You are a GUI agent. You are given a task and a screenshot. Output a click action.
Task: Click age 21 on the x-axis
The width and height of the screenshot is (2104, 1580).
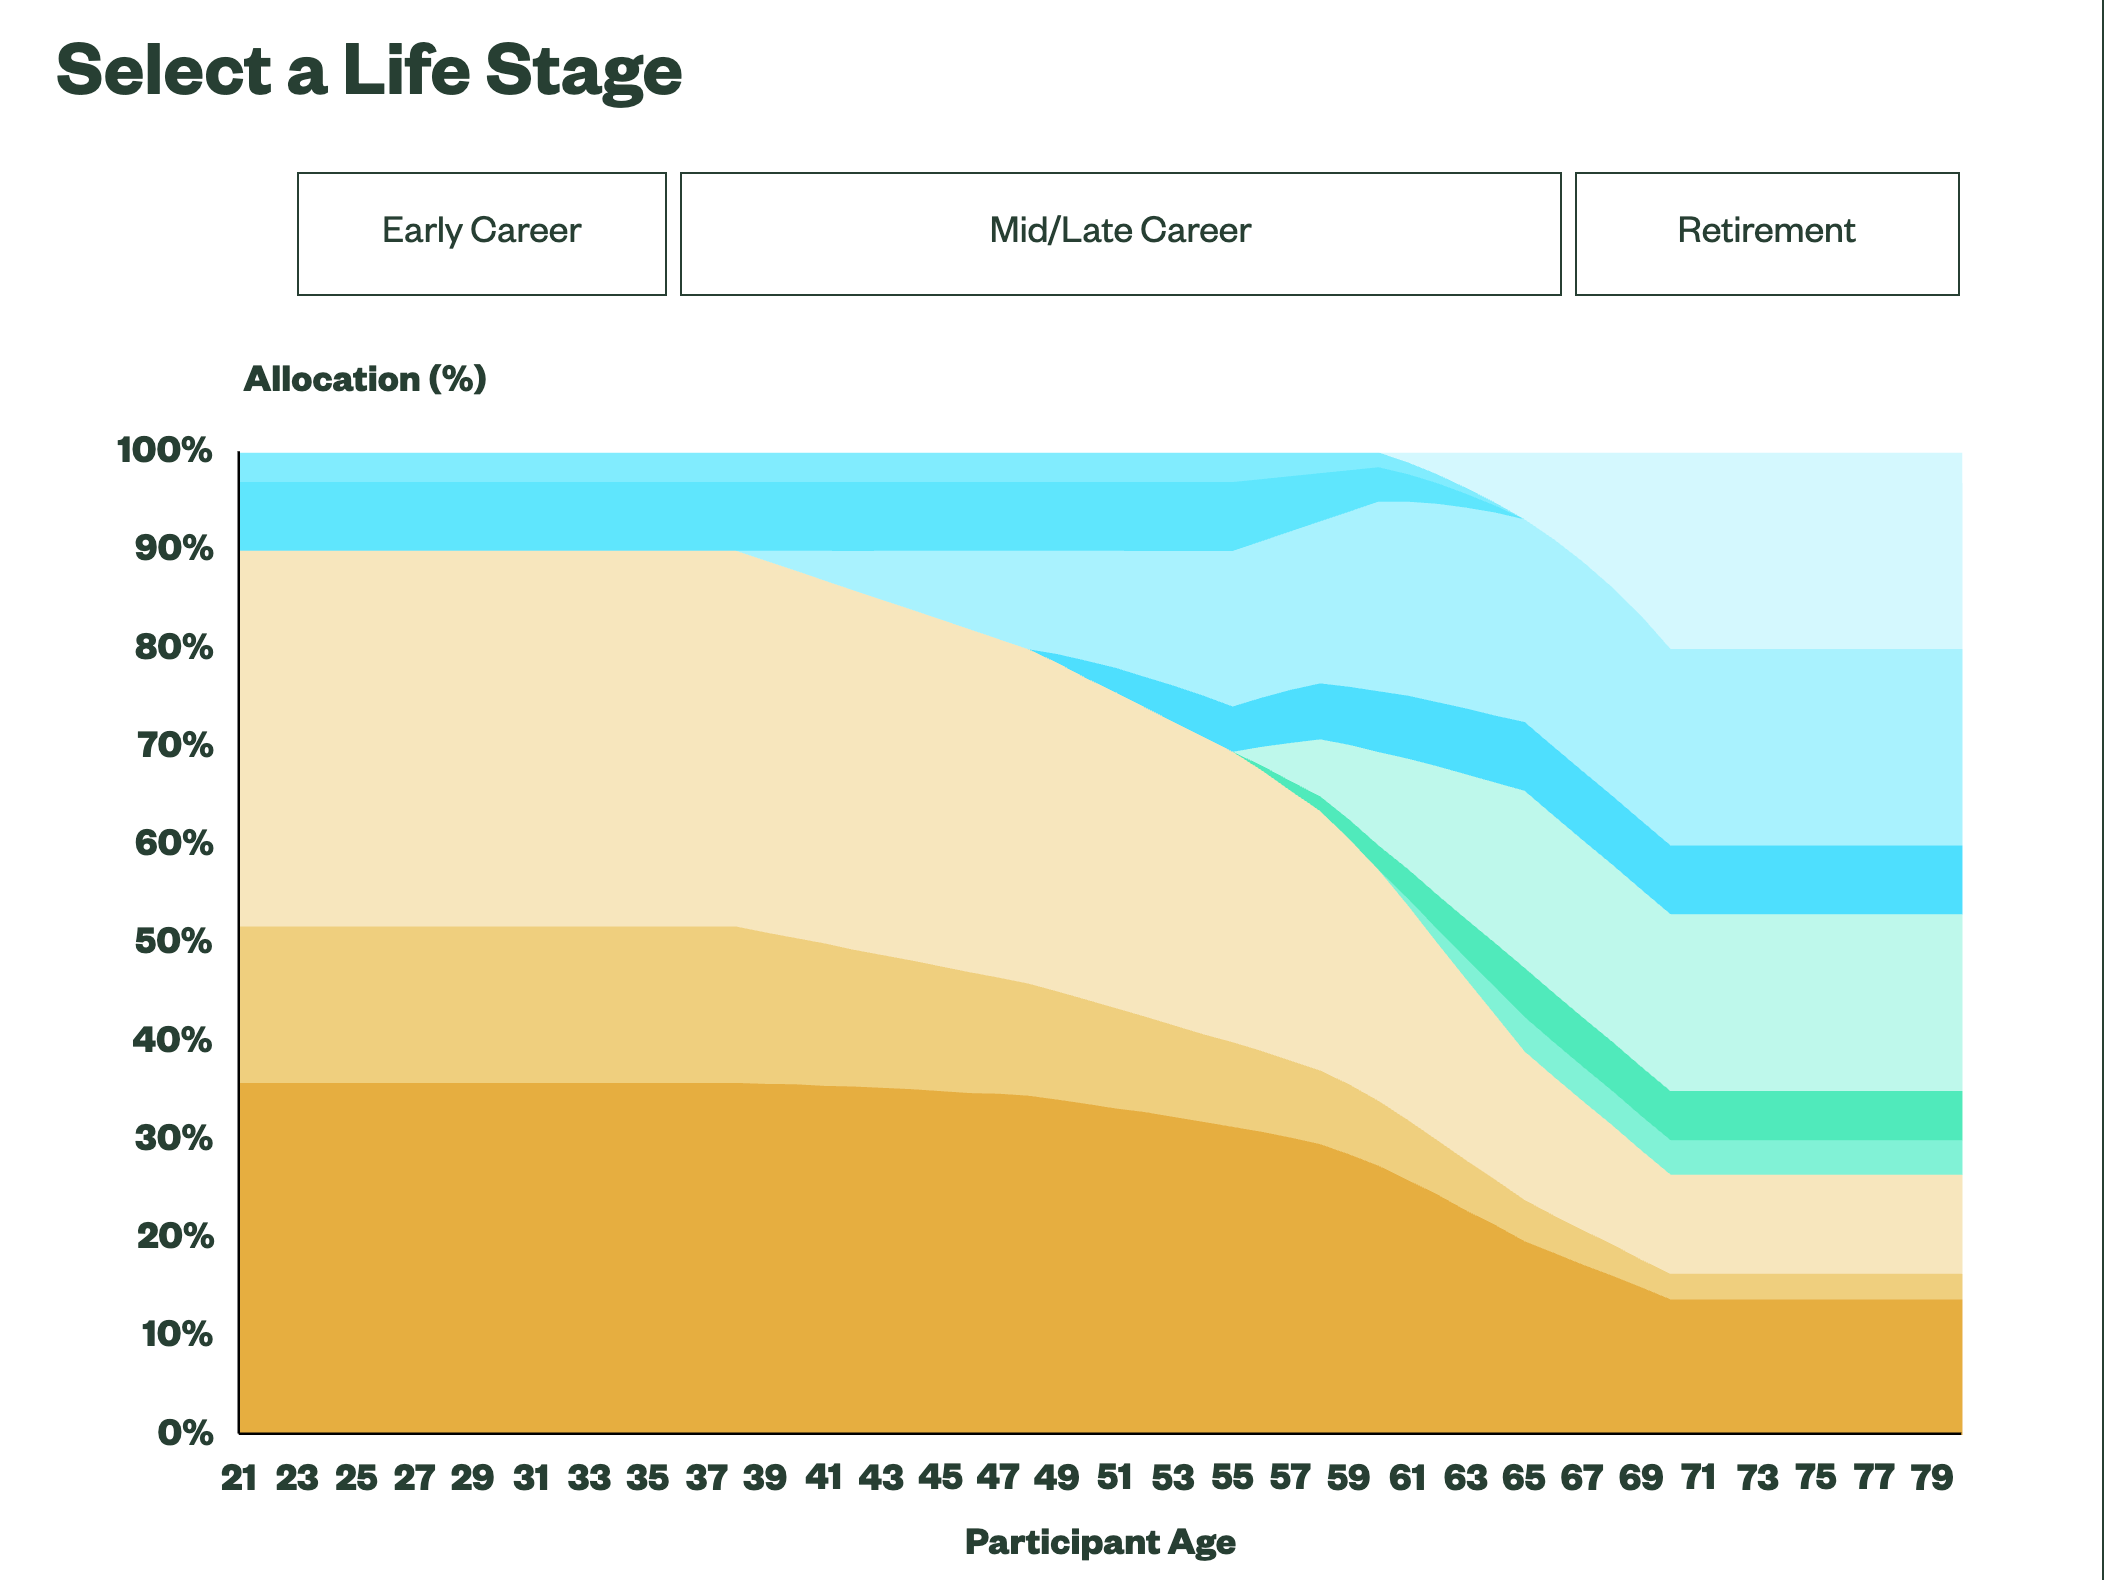tap(239, 1477)
